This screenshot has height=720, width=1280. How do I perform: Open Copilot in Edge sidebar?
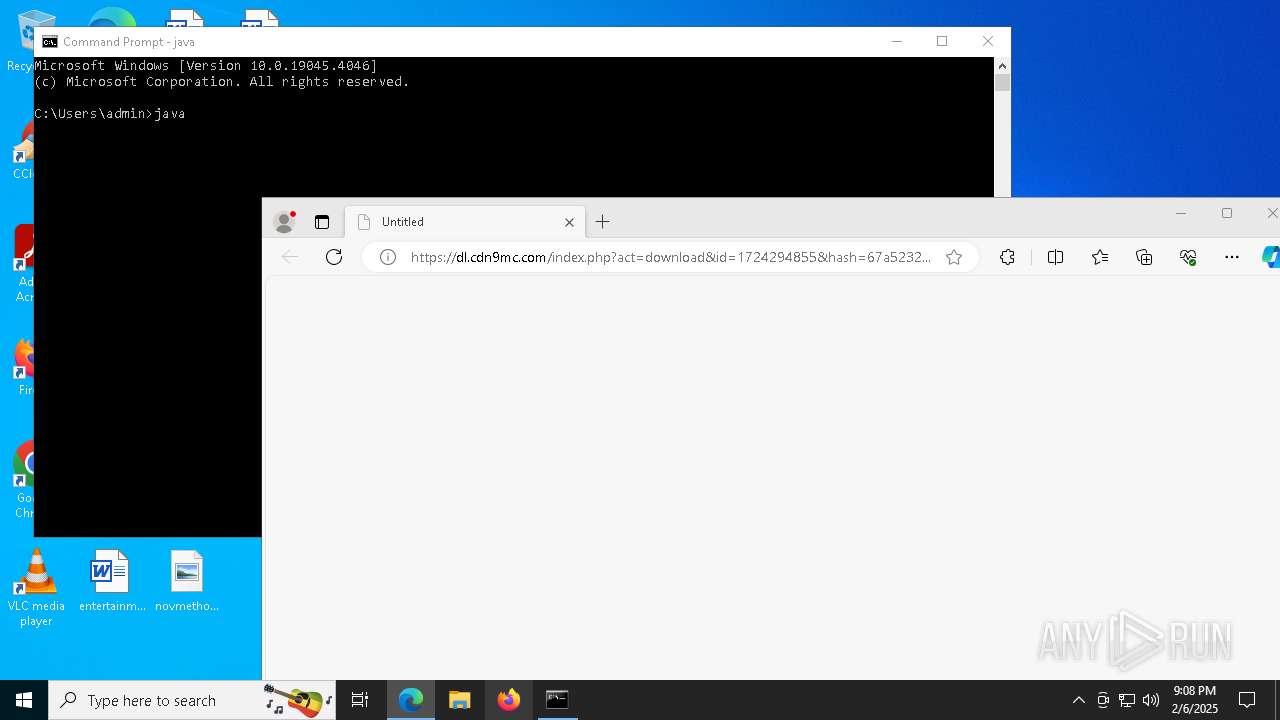point(1271,257)
